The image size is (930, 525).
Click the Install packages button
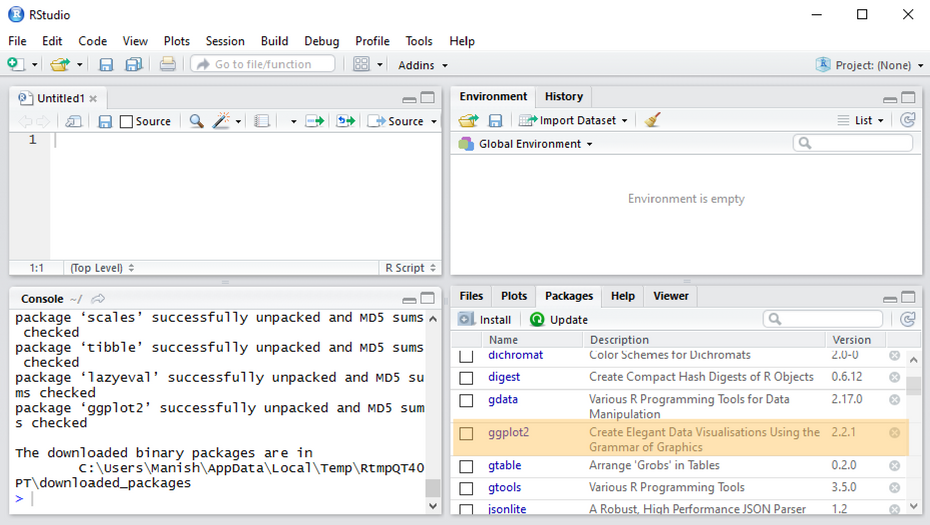tap(485, 319)
